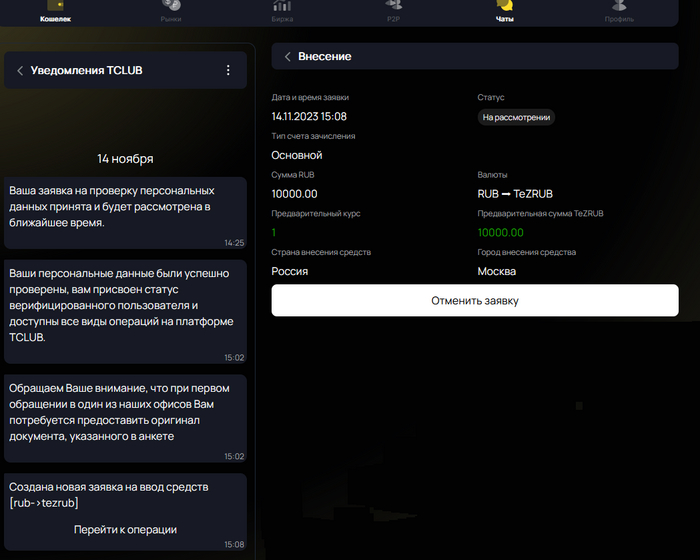This screenshot has width=700, height=560.
Task: Click the 14:25 message timestamp
Action: click(x=234, y=243)
